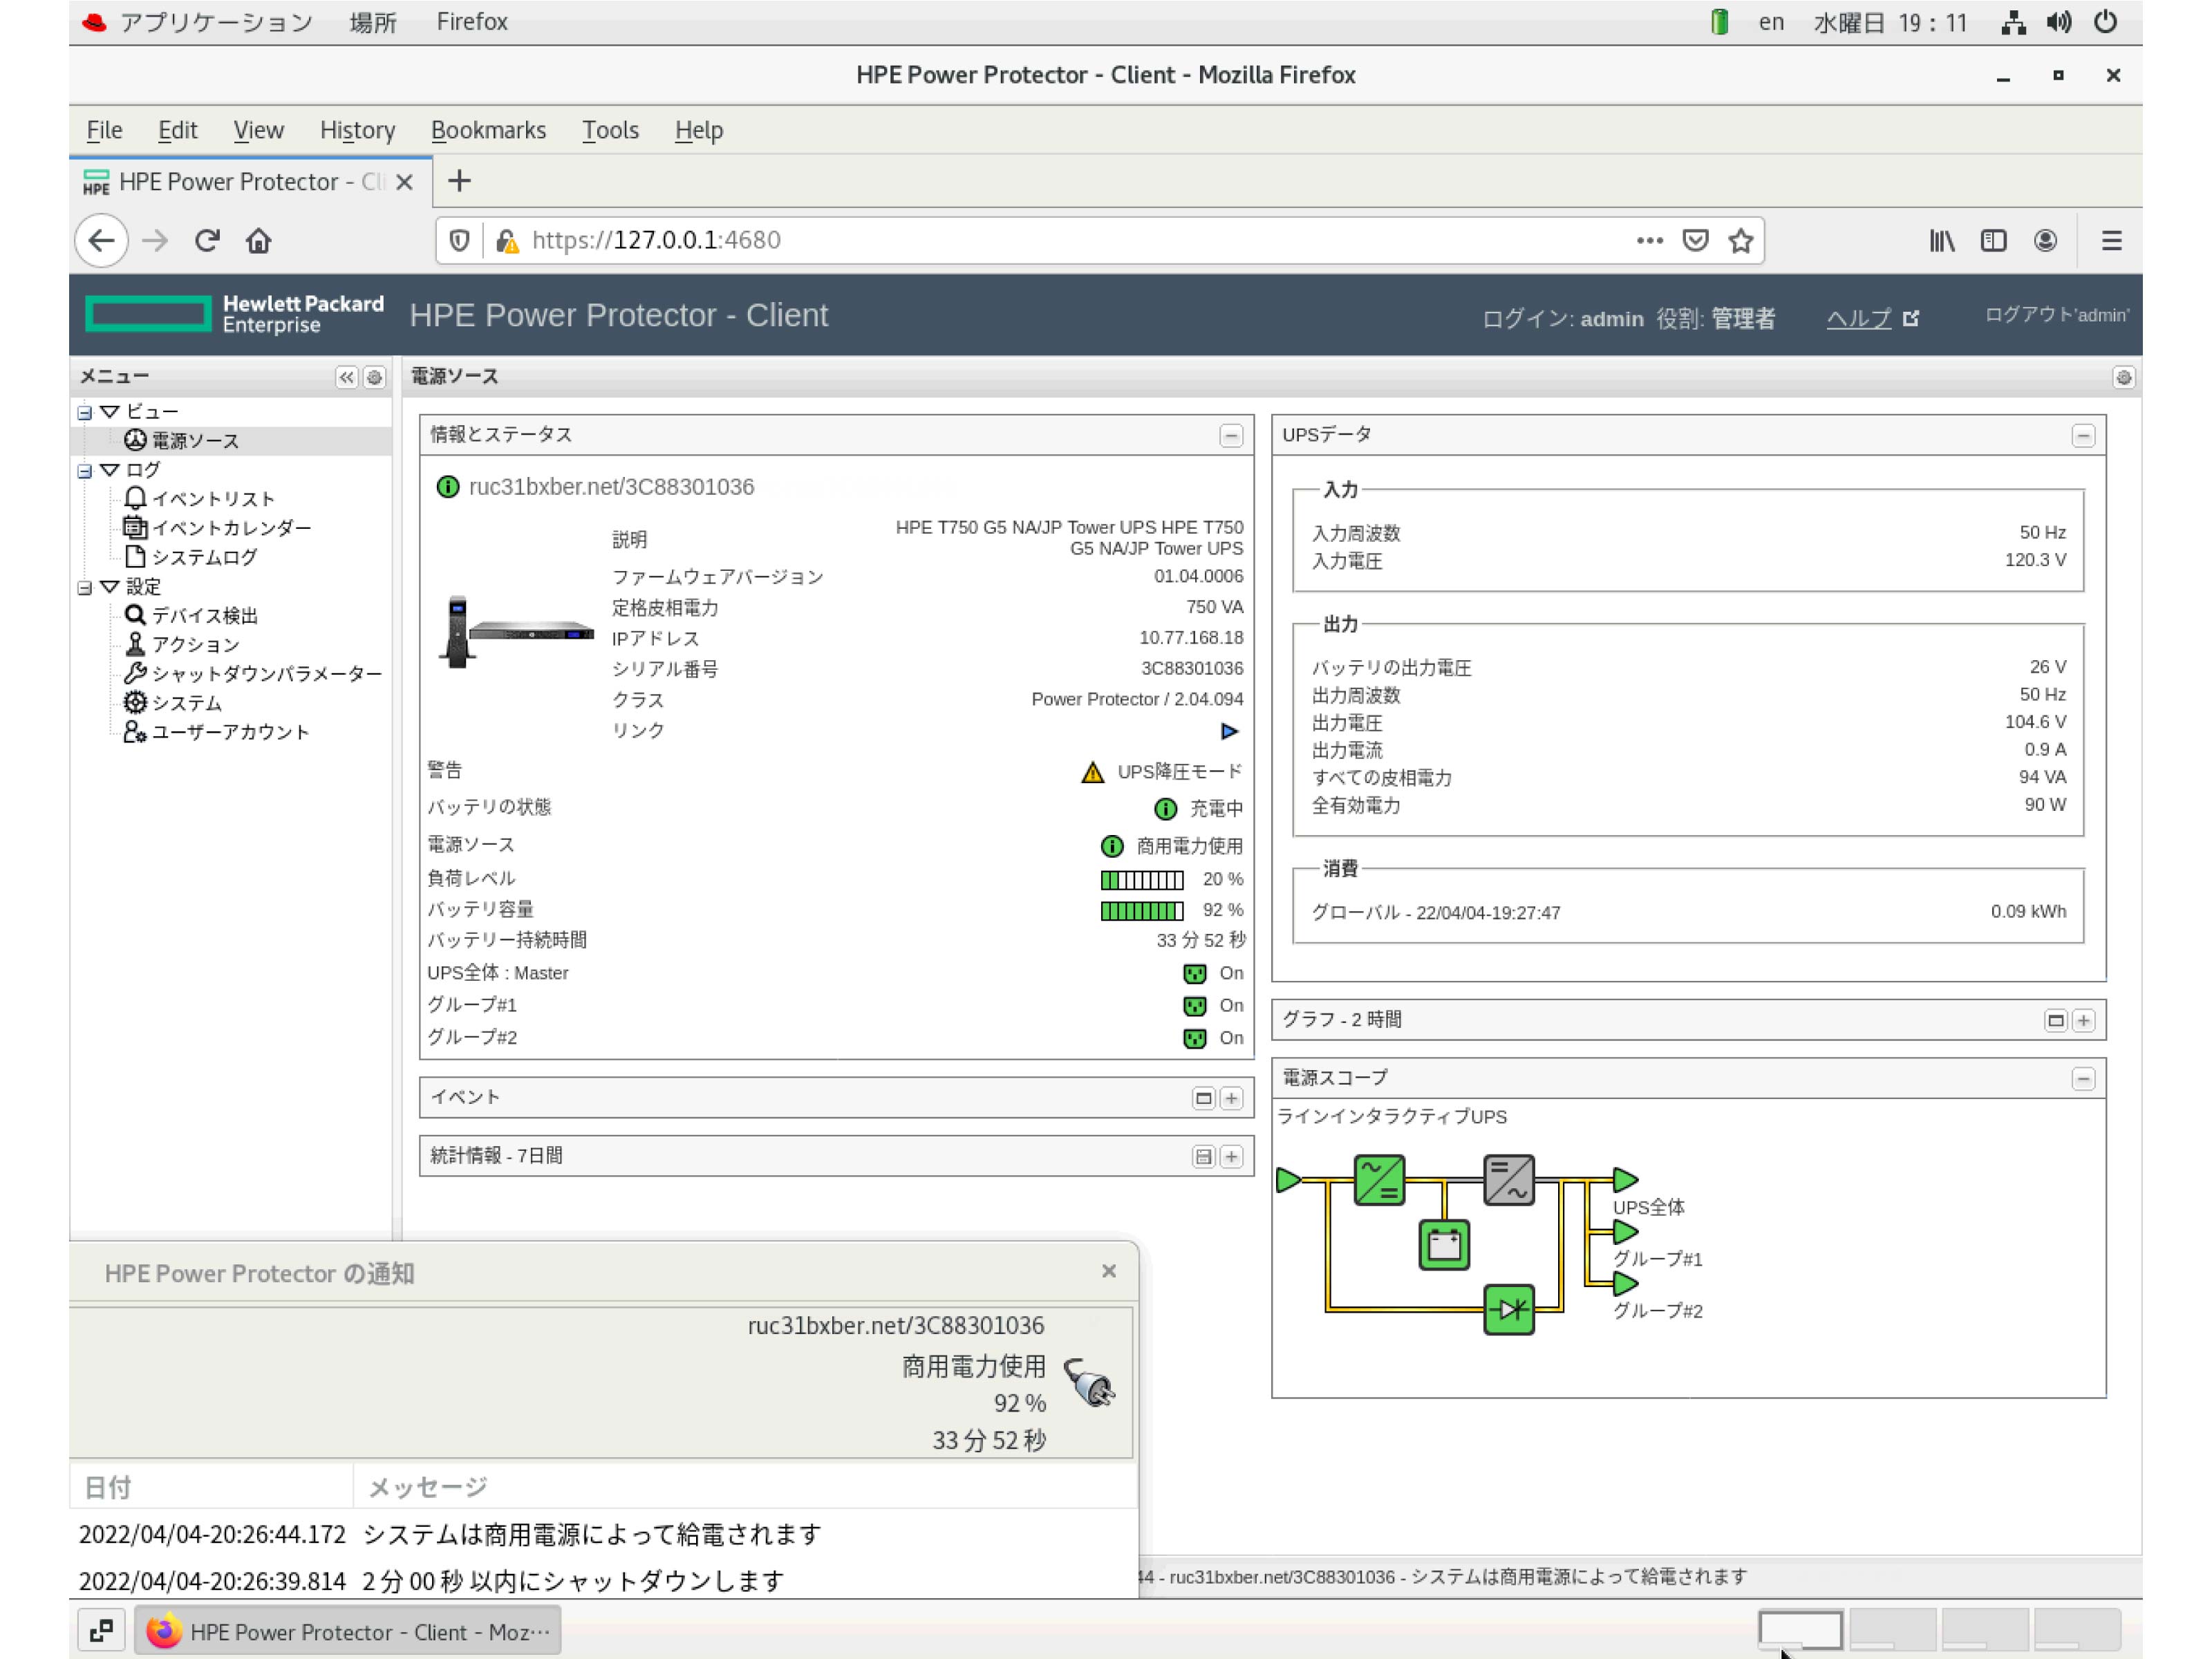Open the Tools menu
Screen dimensions: 2212x1659
[610, 130]
